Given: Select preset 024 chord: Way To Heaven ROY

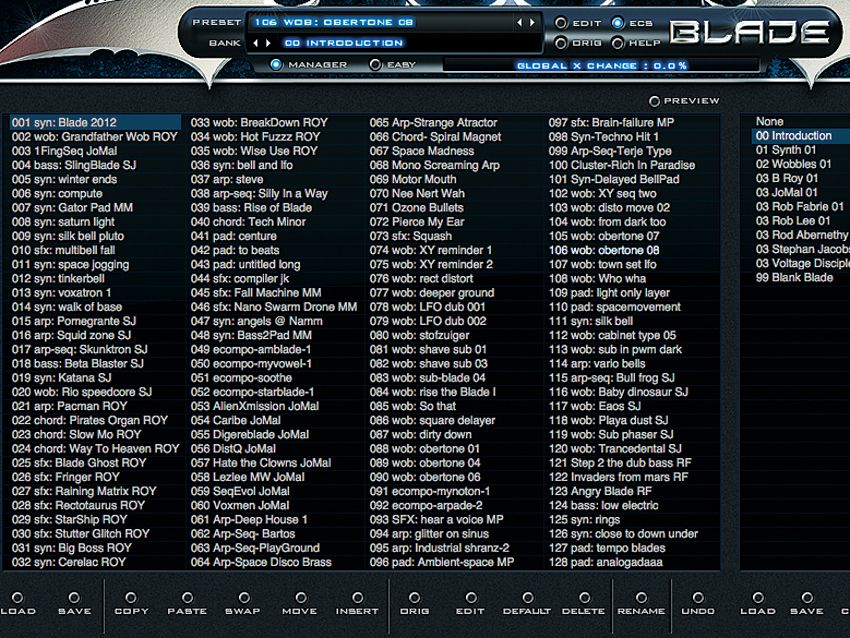Looking at the screenshot, I should click(95, 448).
